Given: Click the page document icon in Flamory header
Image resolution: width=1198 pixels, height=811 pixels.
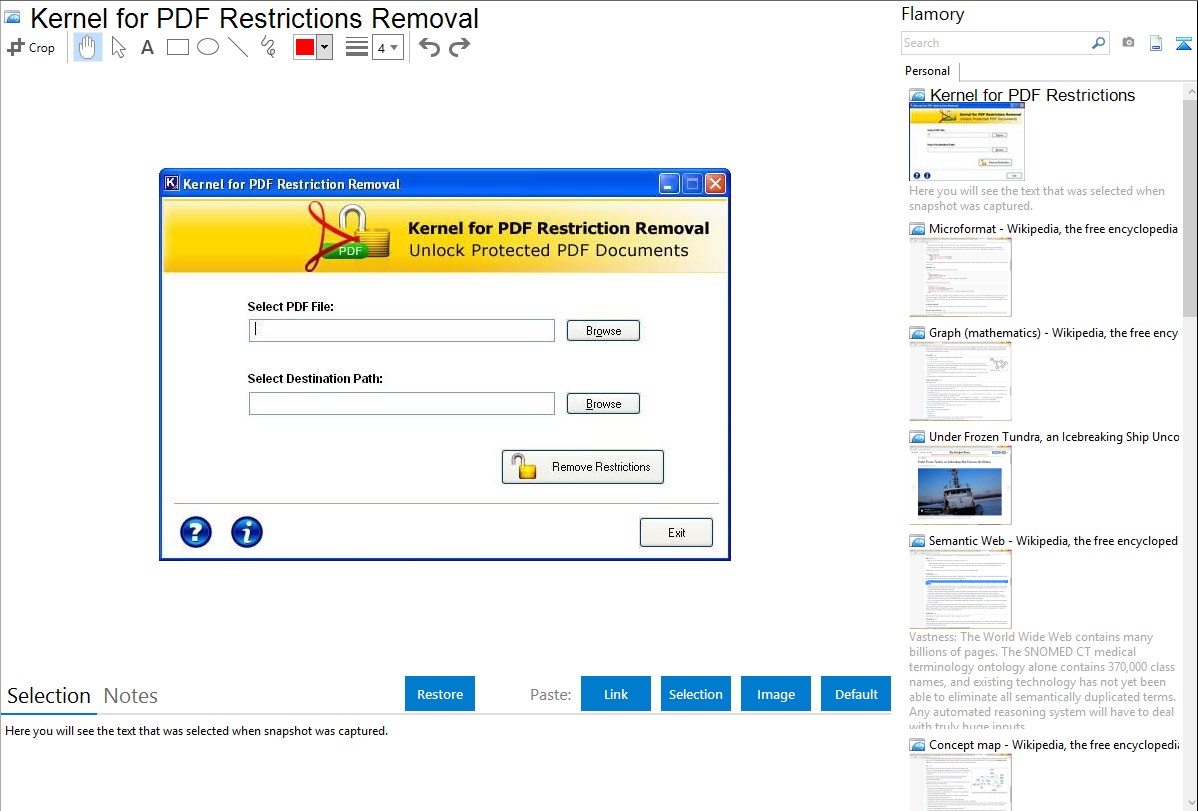Looking at the screenshot, I should [x=1156, y=43].
